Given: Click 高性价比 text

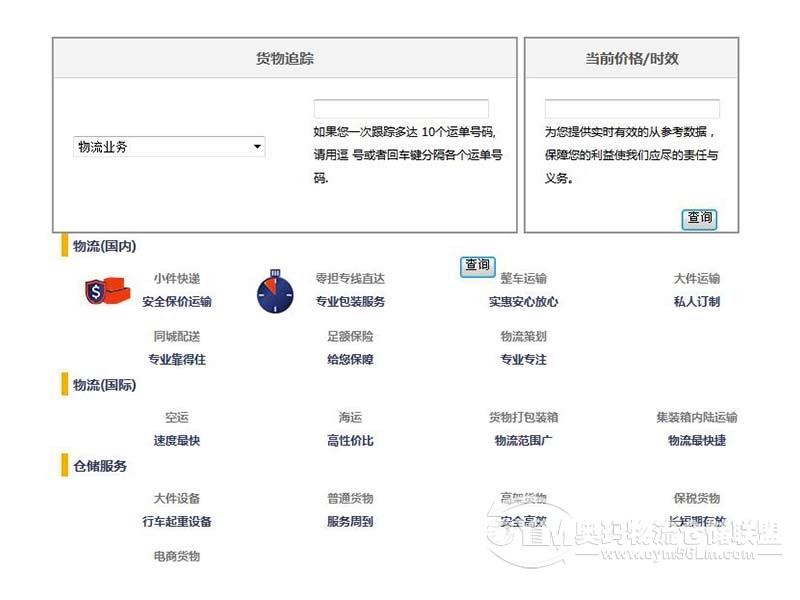Looking at the screenshot, I should tap(350, 440).
